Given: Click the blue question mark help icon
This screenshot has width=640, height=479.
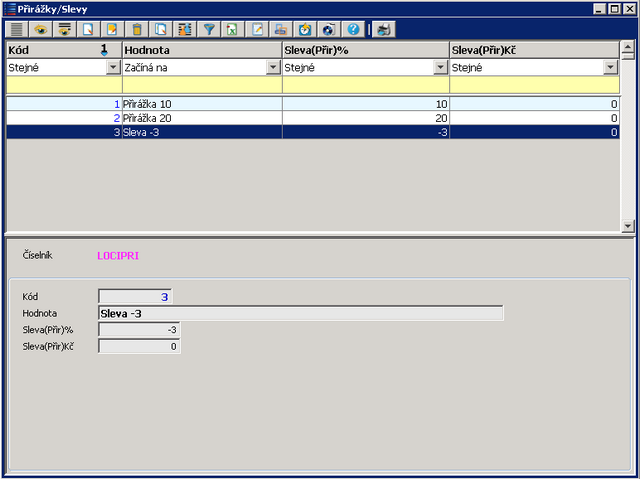Looking at the screenshot, I should (353, 29).
